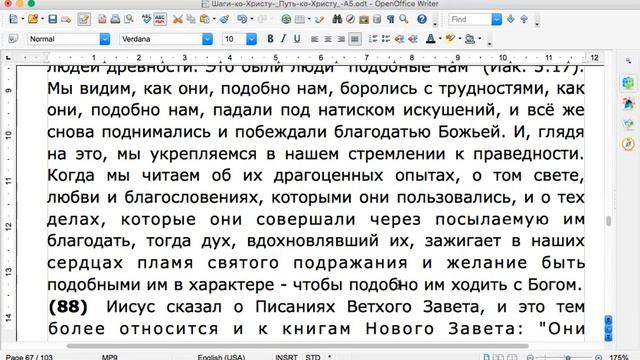Toggle Nonprinting Characters pilcrow
Viewport: 640px width, 360px height.
coord(391,19)
